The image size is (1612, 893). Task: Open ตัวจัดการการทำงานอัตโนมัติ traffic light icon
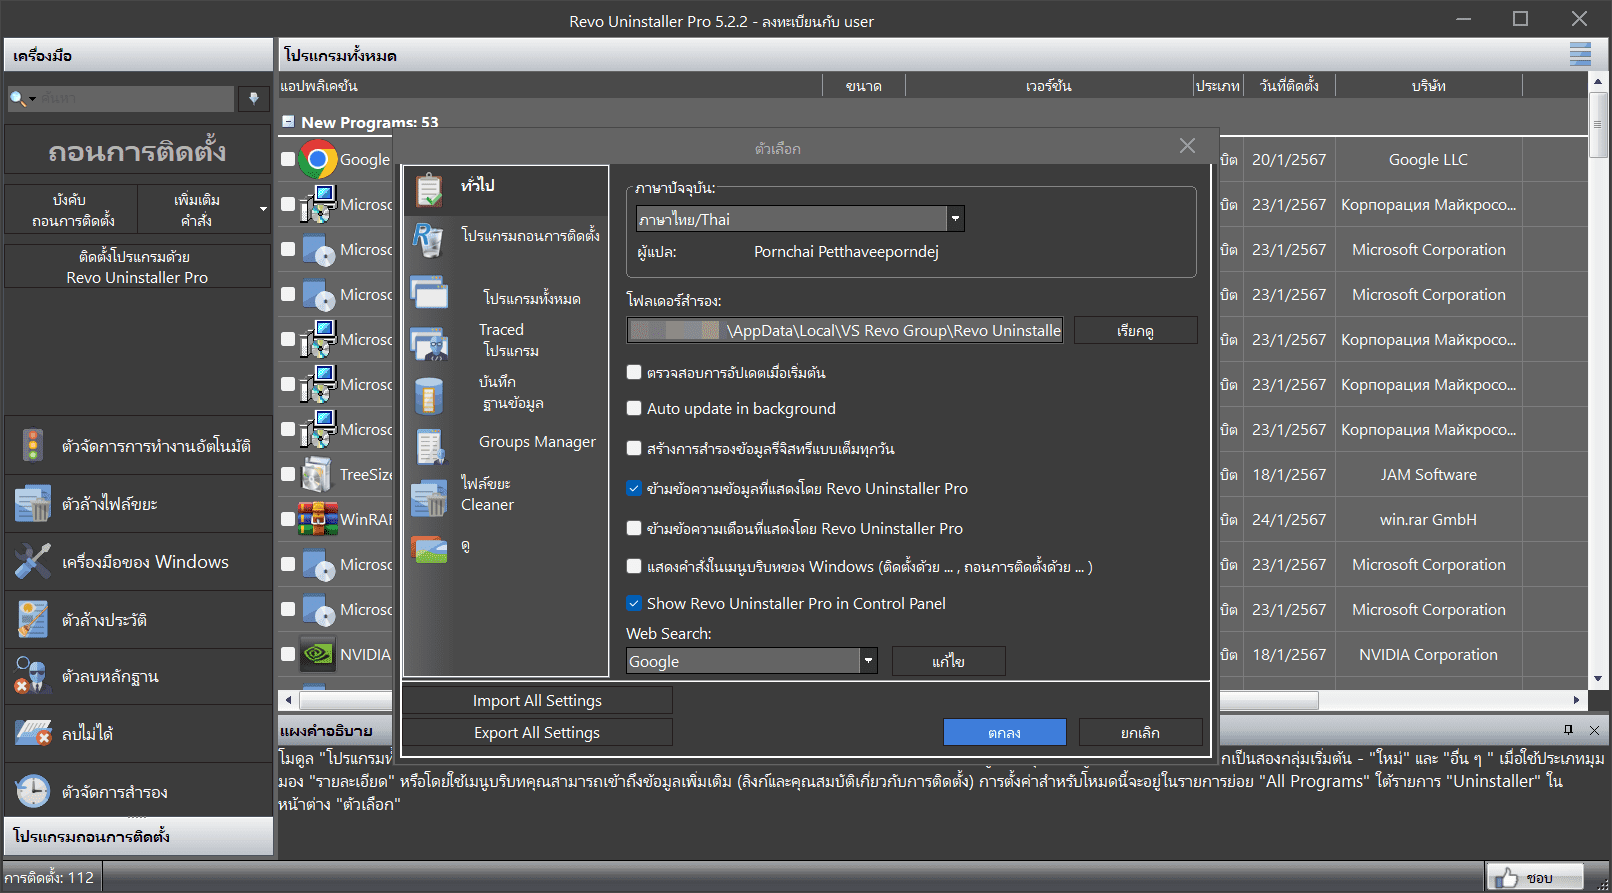pyautogui.click(x=32, y=445)
